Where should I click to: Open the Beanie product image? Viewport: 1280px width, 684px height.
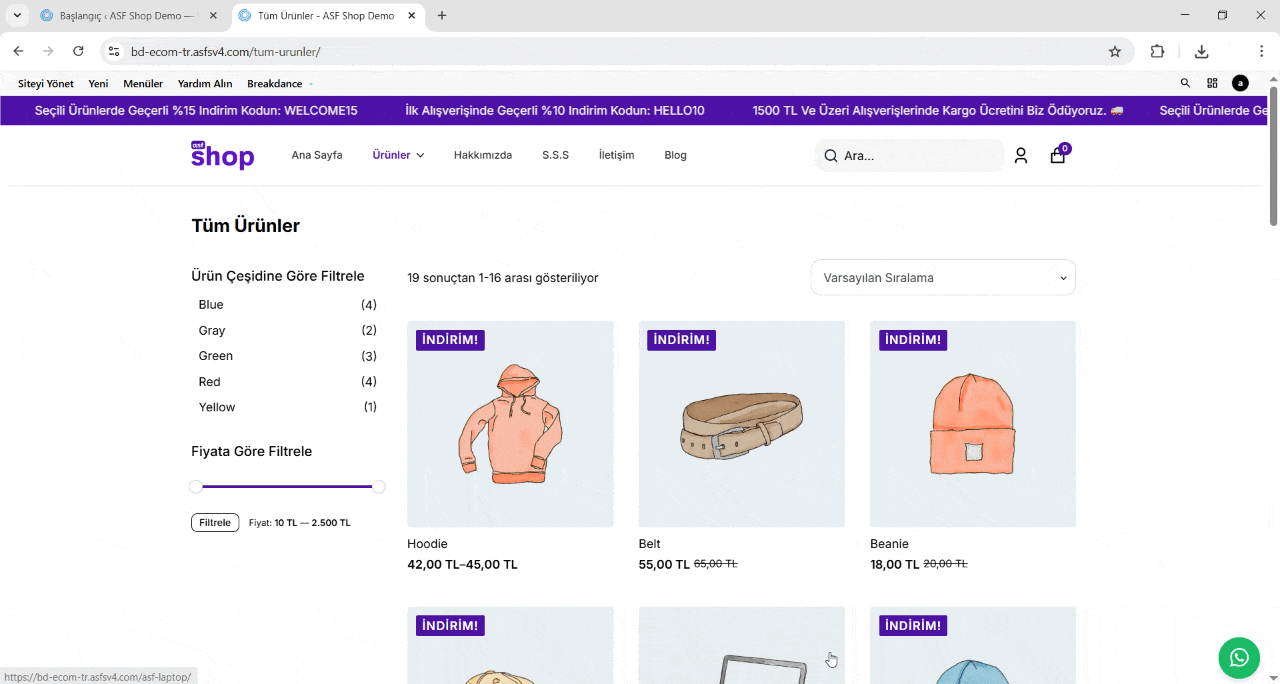pyautogui.click(x=973, y=424)
